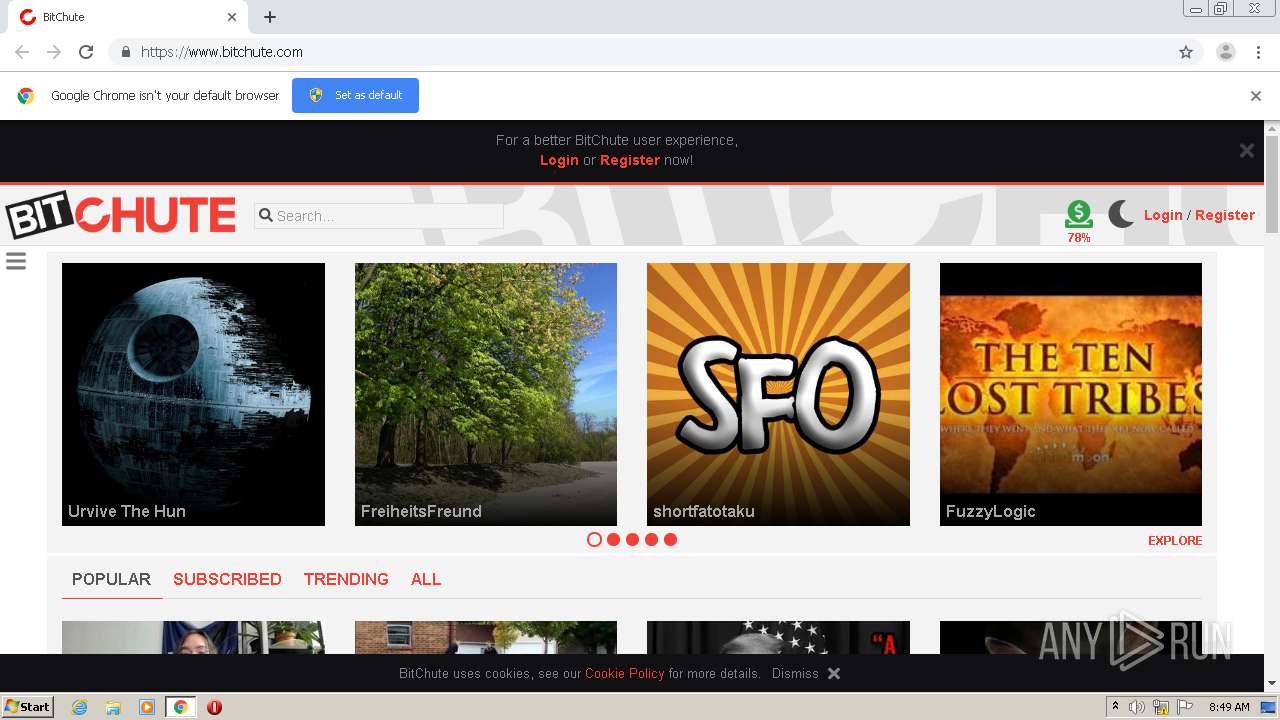1280x720 pixels.
Task: Select the fourth carousel dot
Action: click(x=651, y=539)
